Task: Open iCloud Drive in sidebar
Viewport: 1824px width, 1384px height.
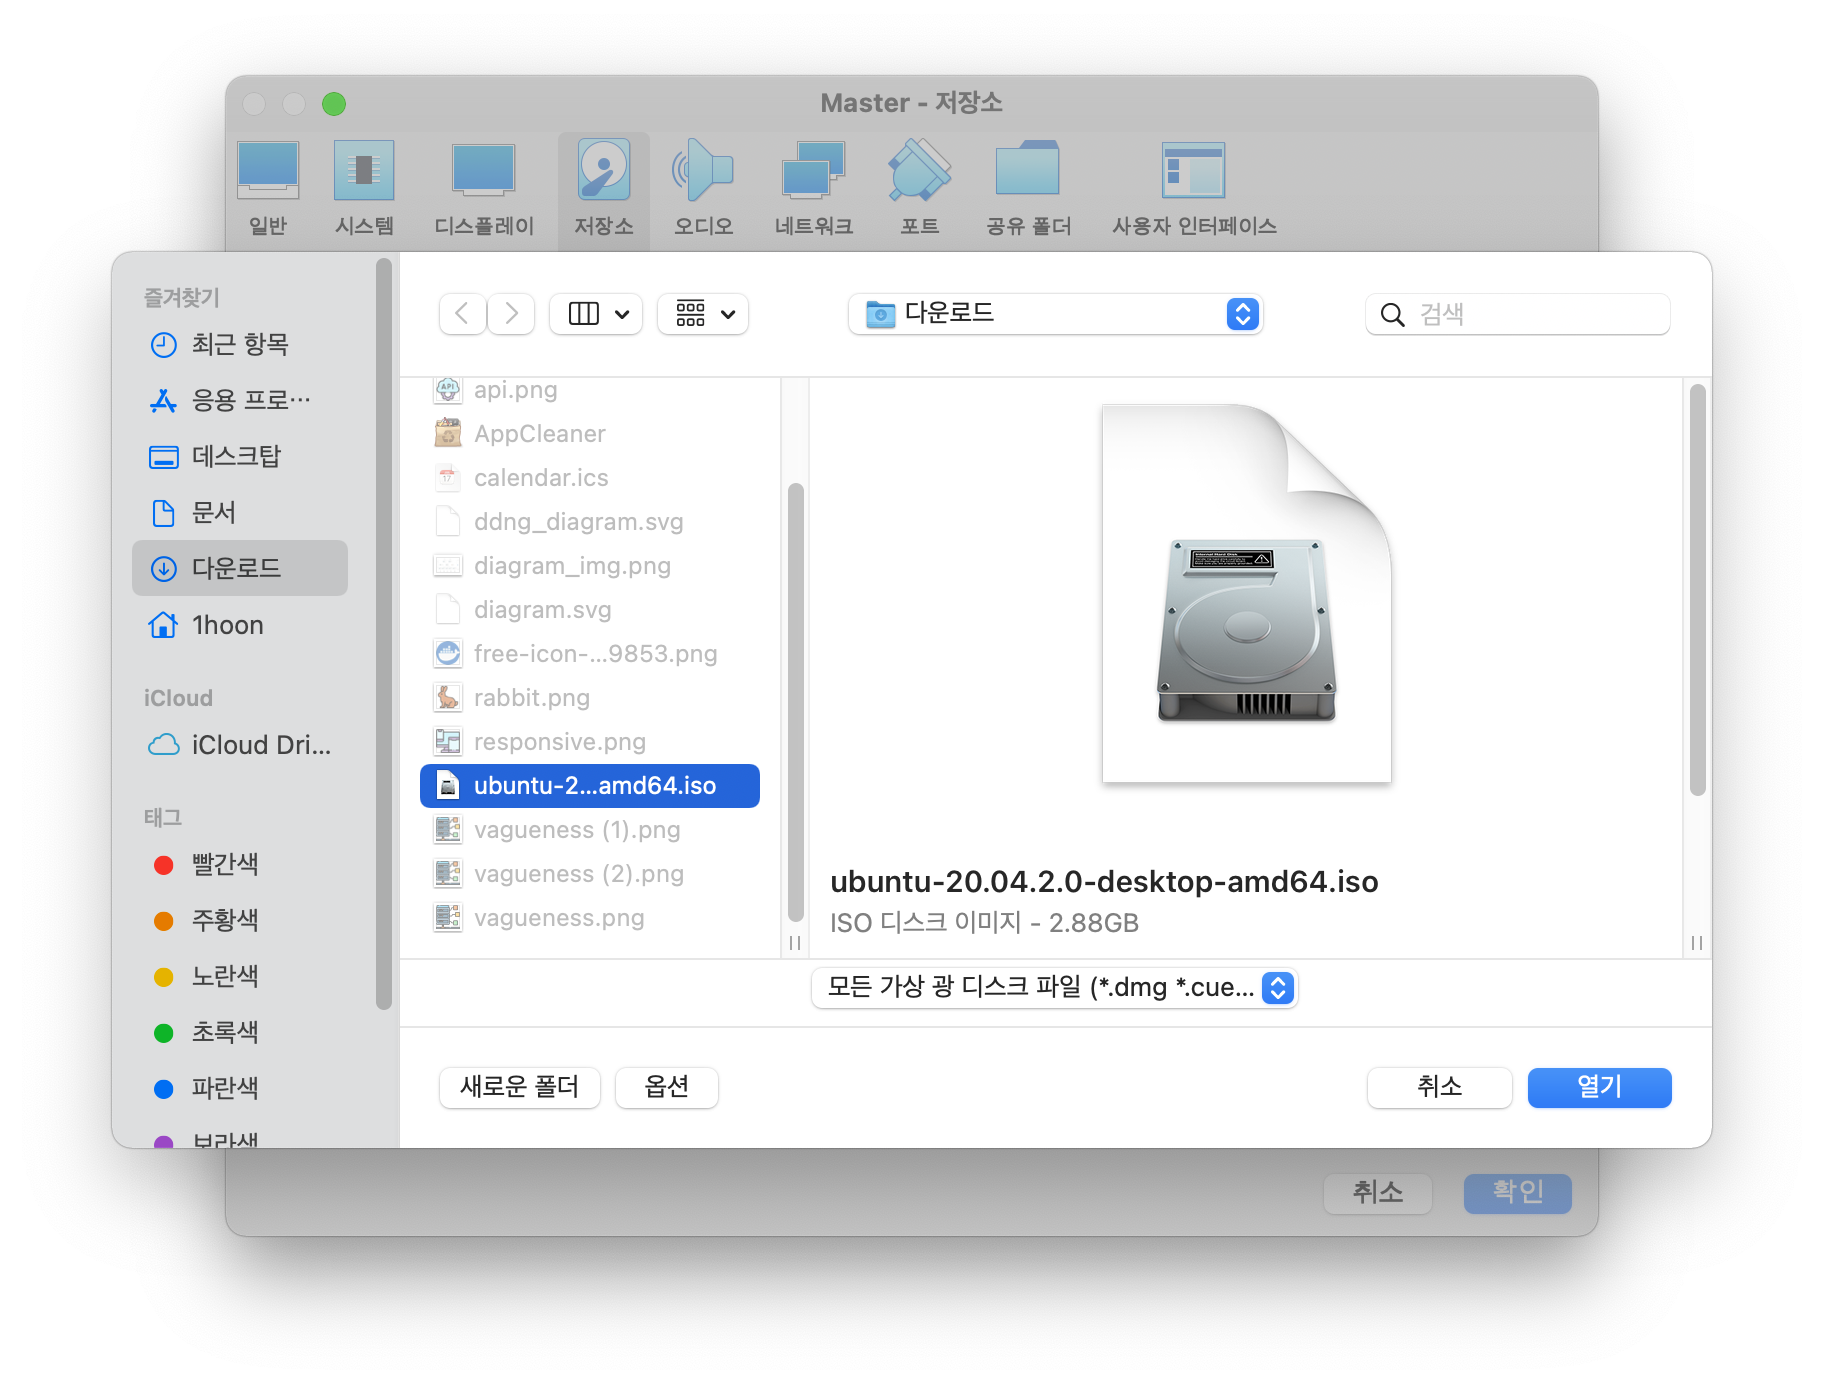Action: pyautogui.click(x=240, y=745)
